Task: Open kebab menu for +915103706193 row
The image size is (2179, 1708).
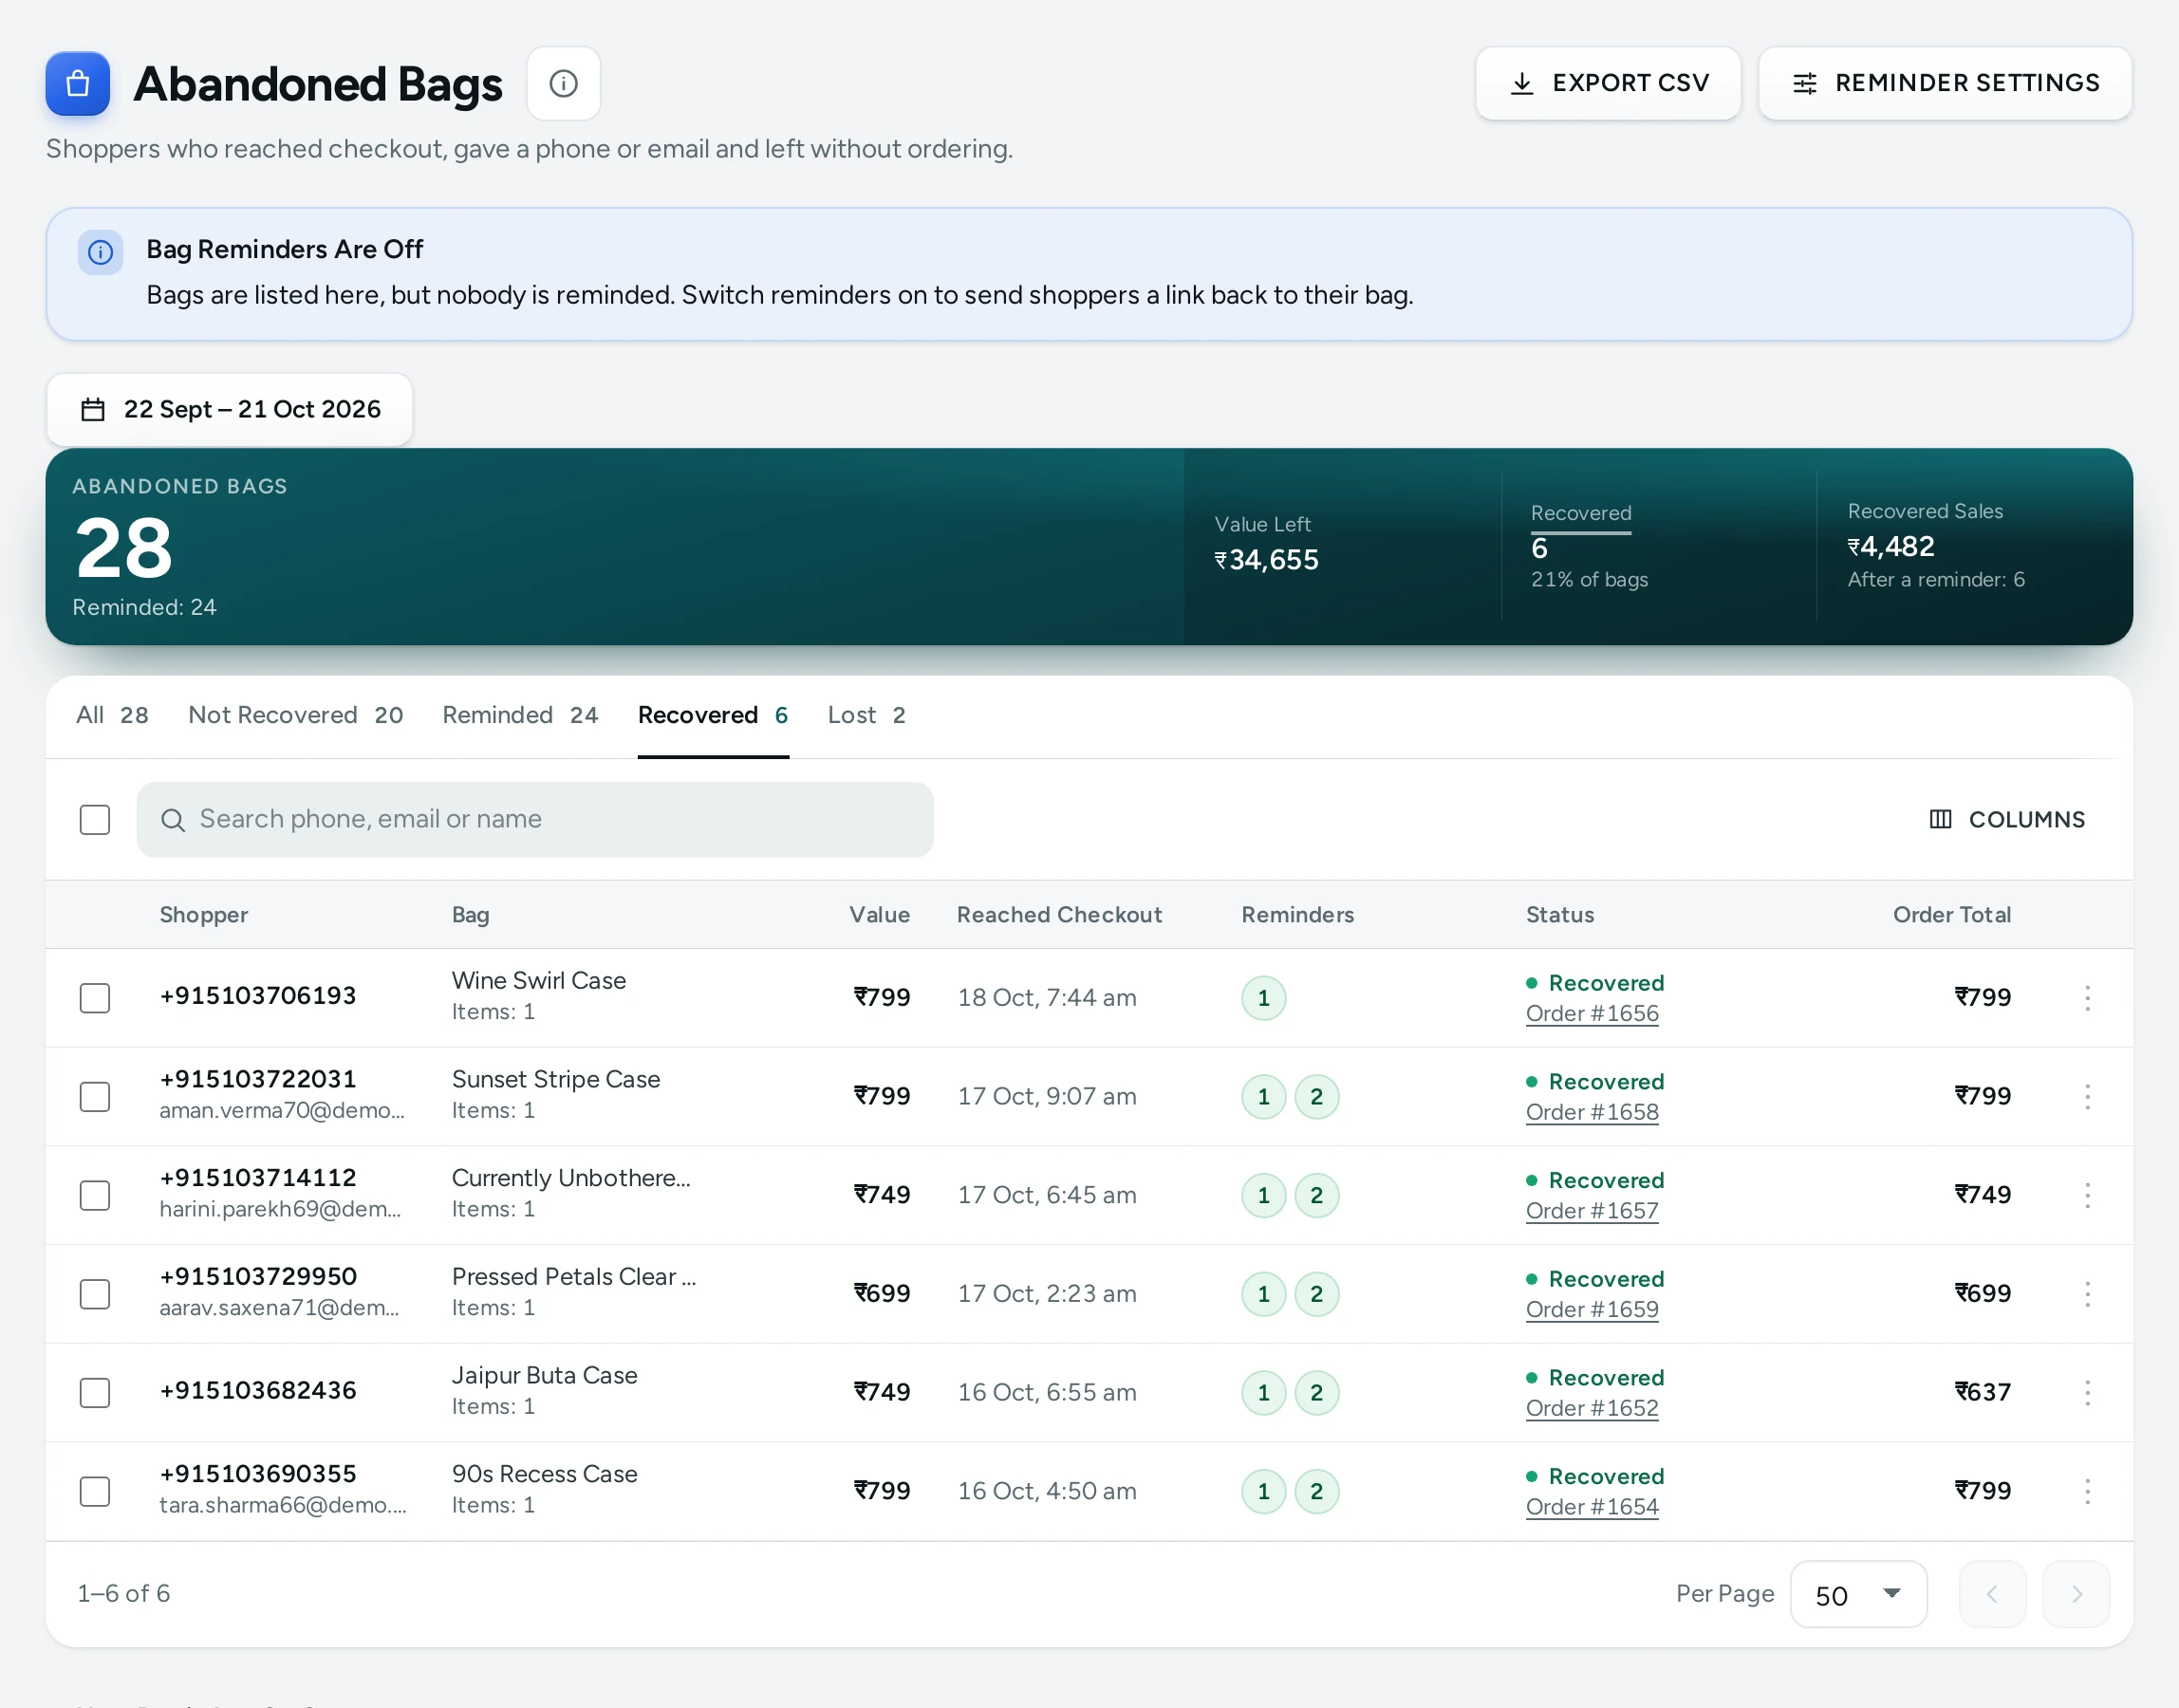Action: pos(2087,997)
